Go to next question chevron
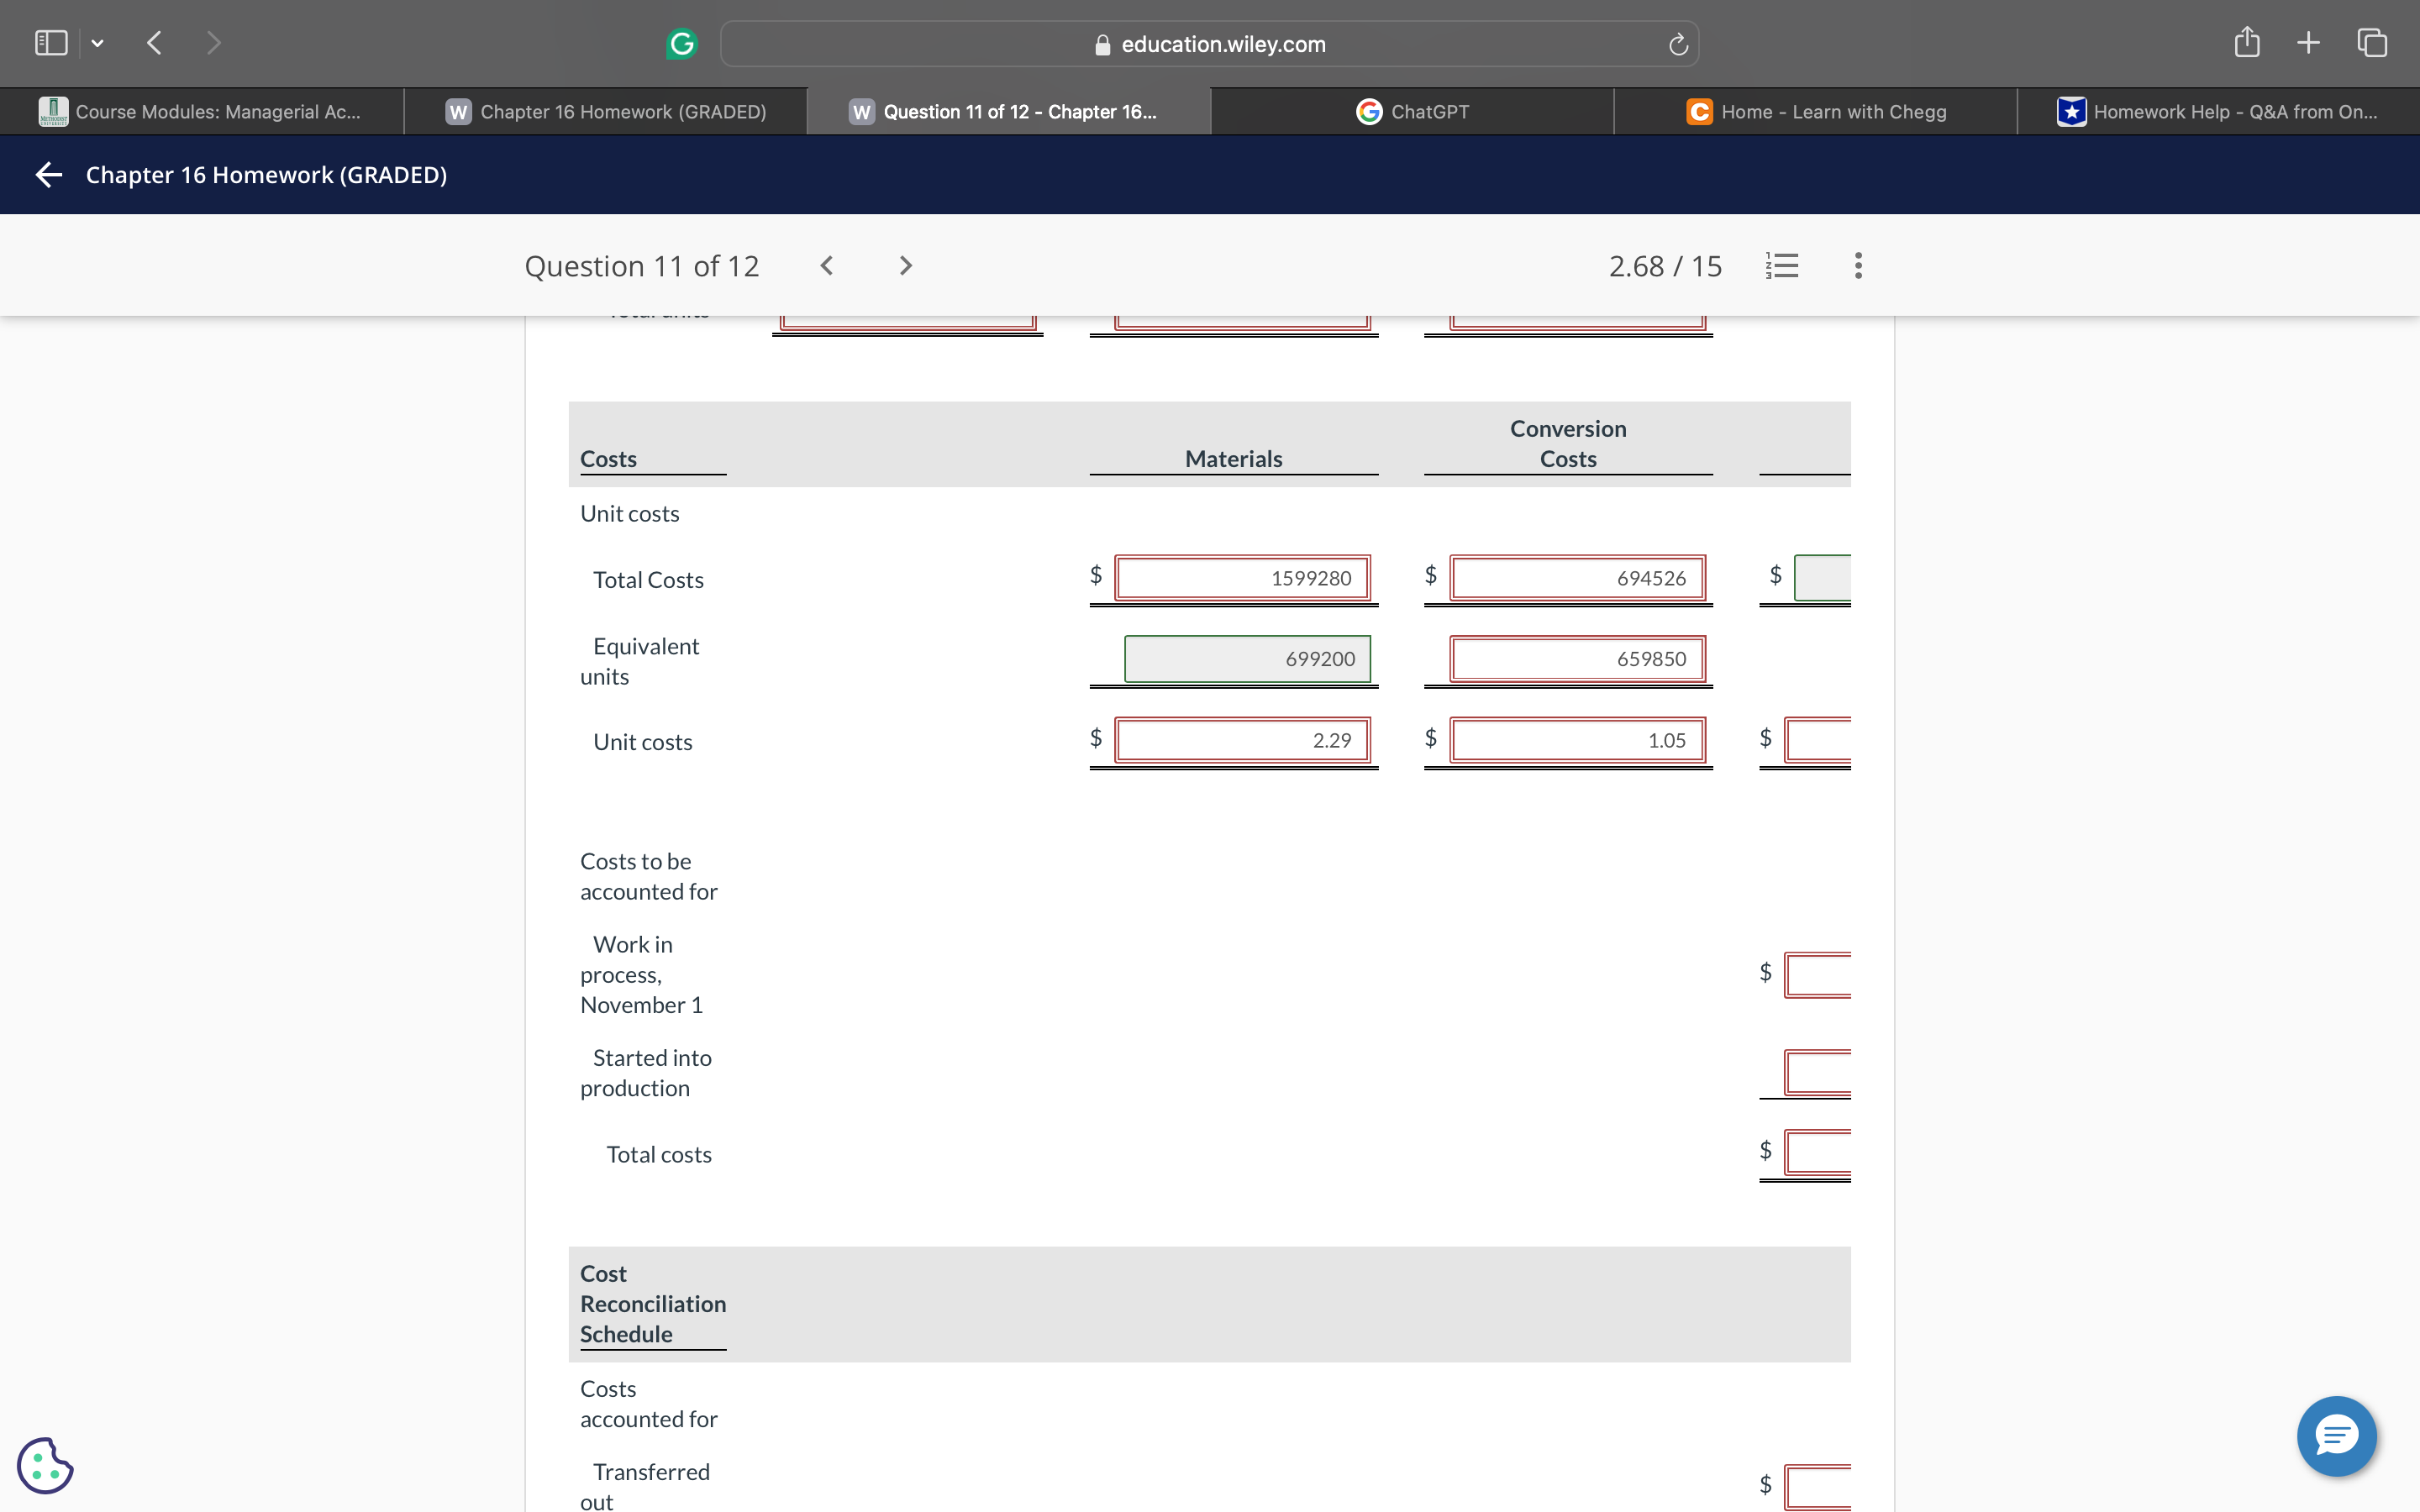The width and height of the screenshot is (2420, 1512). pyautogui.click(x=905, y=265)
